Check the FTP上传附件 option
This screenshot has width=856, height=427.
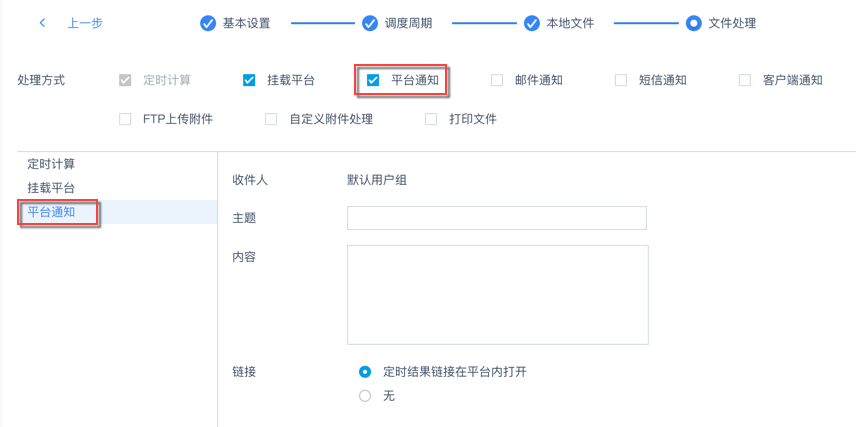(125, 119)
